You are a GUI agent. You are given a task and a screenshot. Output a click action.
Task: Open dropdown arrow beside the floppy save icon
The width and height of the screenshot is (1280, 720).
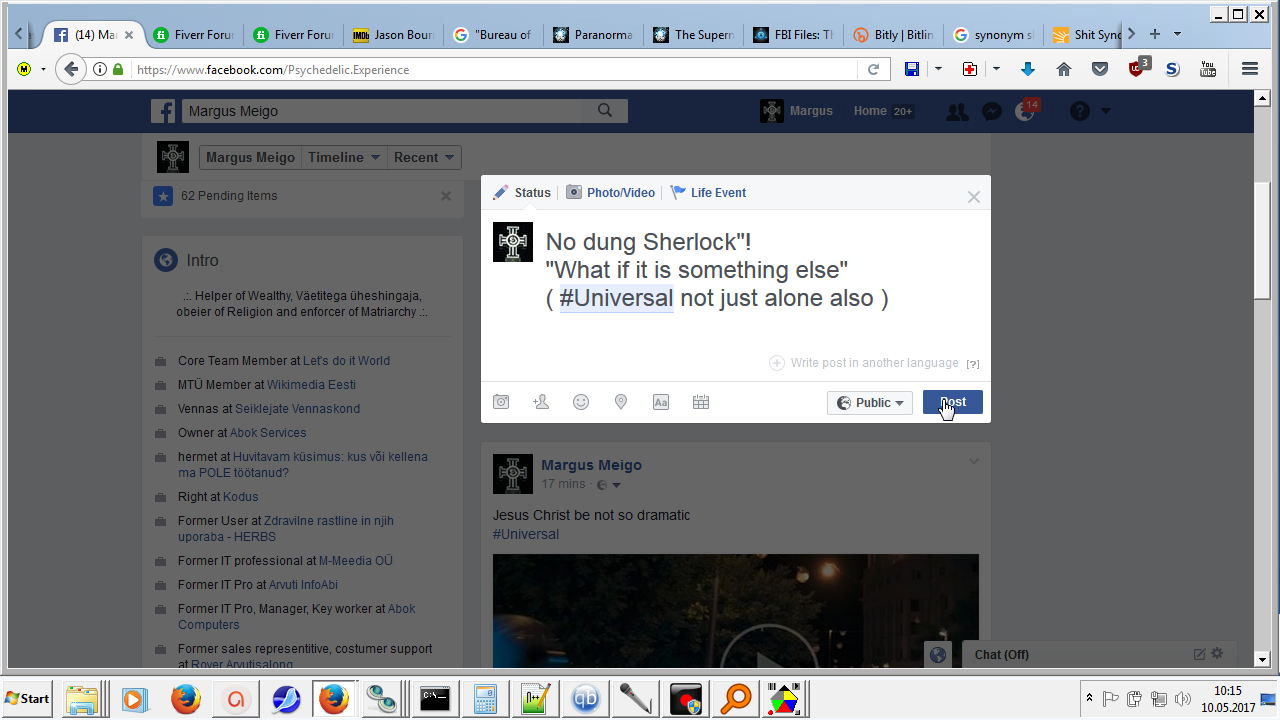(938, 69)
